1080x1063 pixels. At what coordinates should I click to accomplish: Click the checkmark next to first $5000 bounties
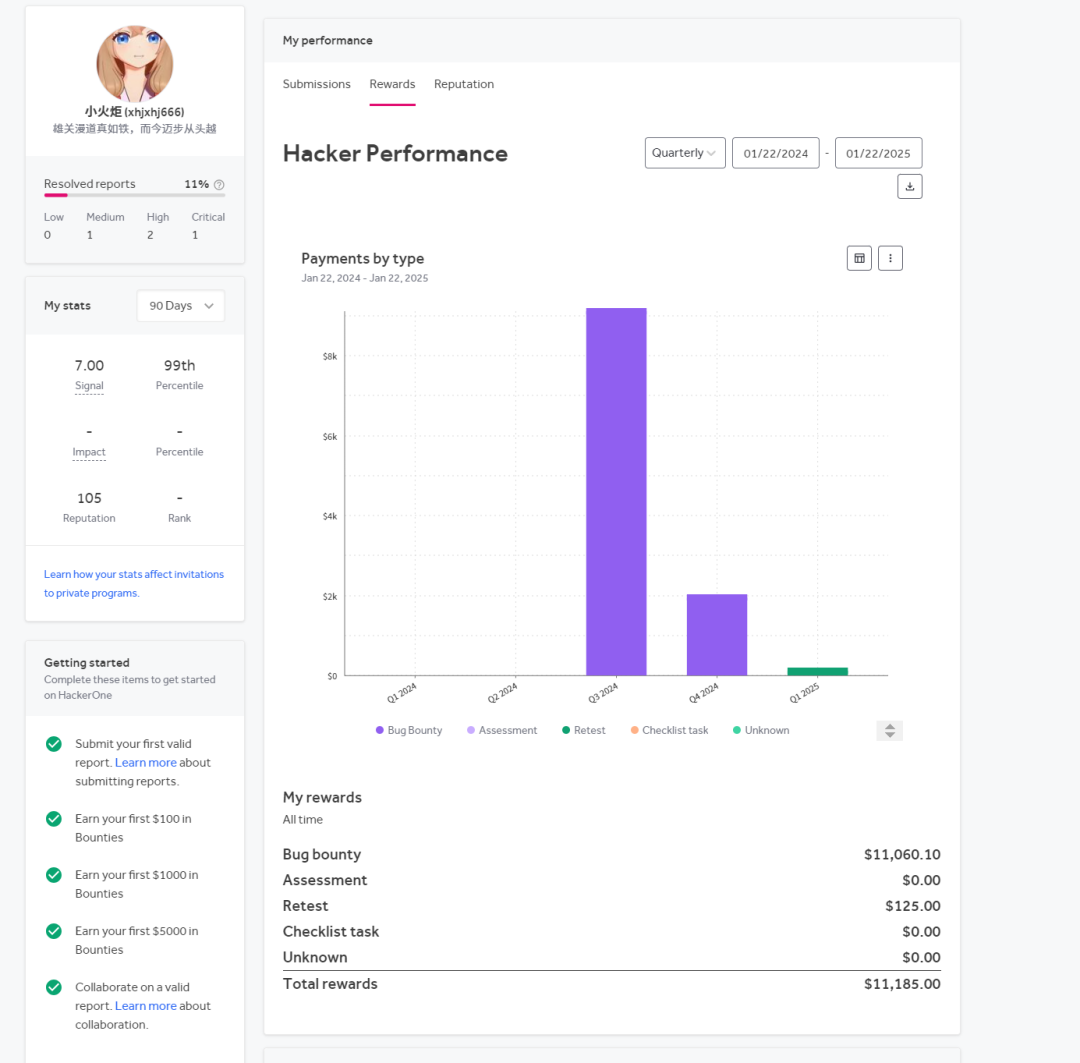(x=54, y=931)
